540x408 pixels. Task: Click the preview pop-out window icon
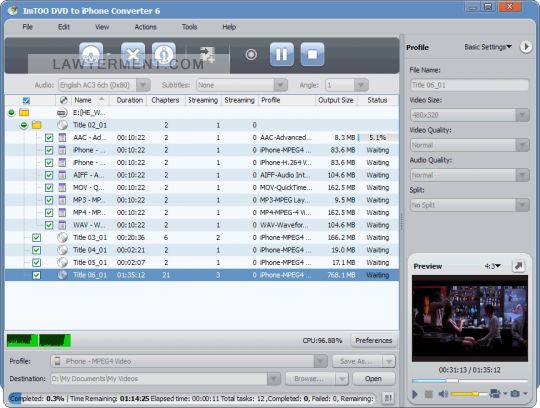point(518,266)
